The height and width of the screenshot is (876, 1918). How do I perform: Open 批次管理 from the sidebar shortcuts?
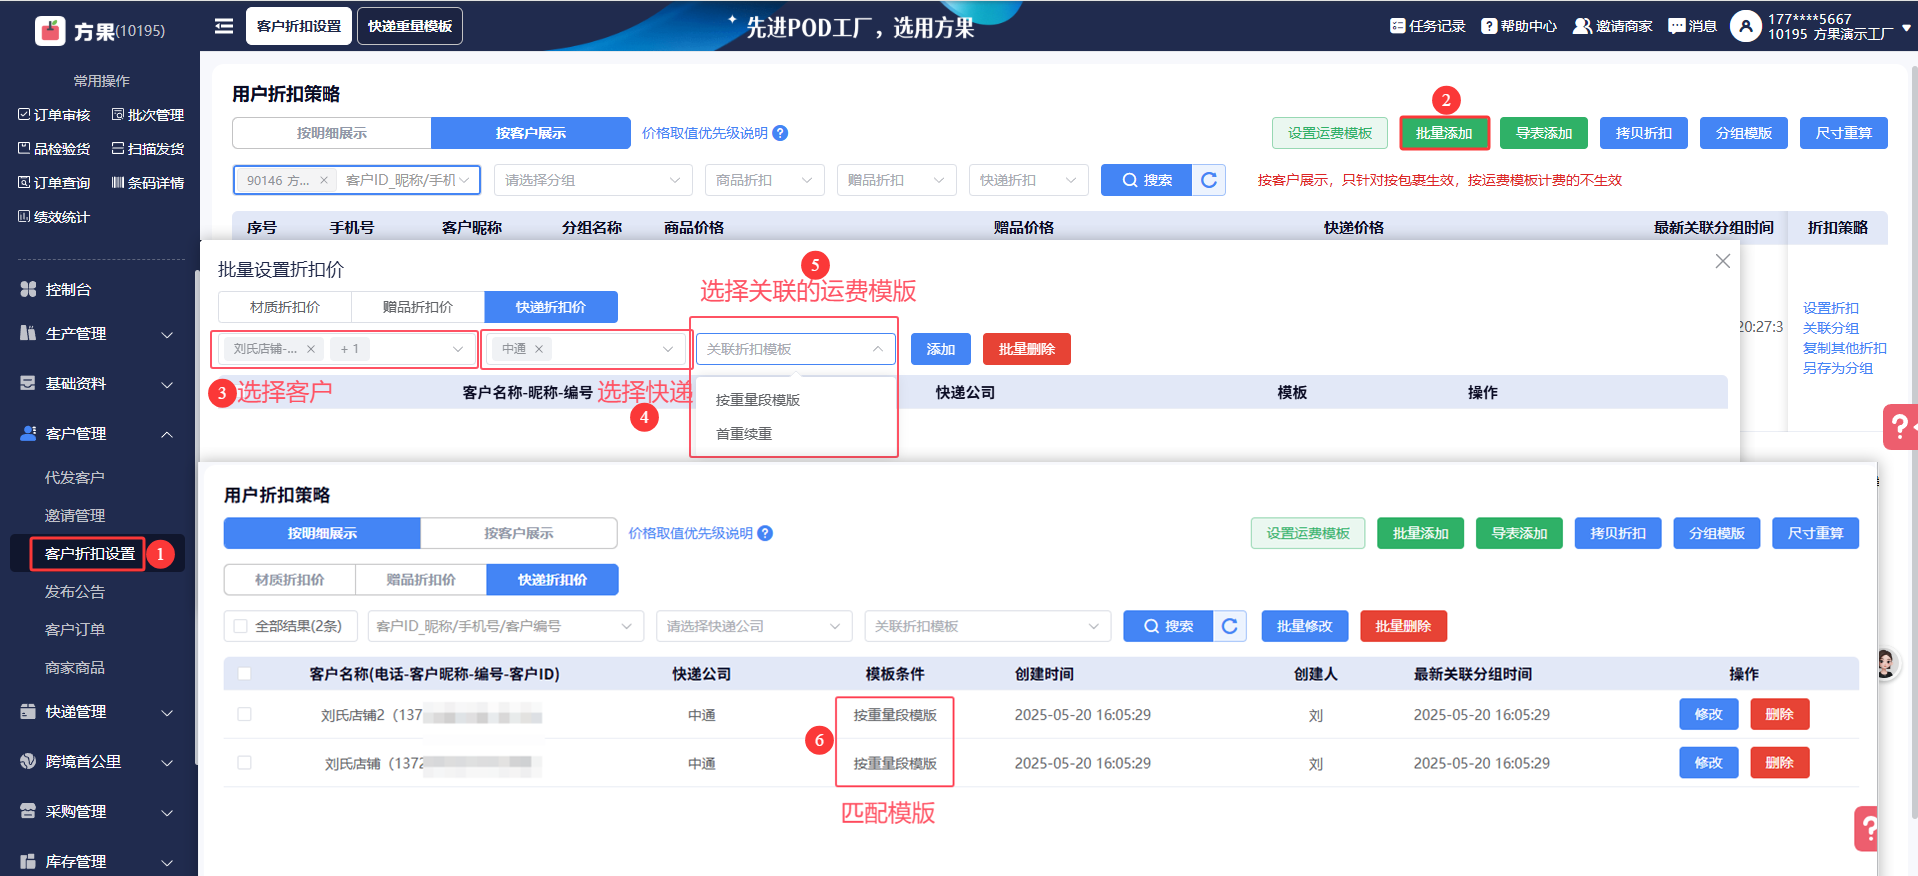click(x=148, y=115)
